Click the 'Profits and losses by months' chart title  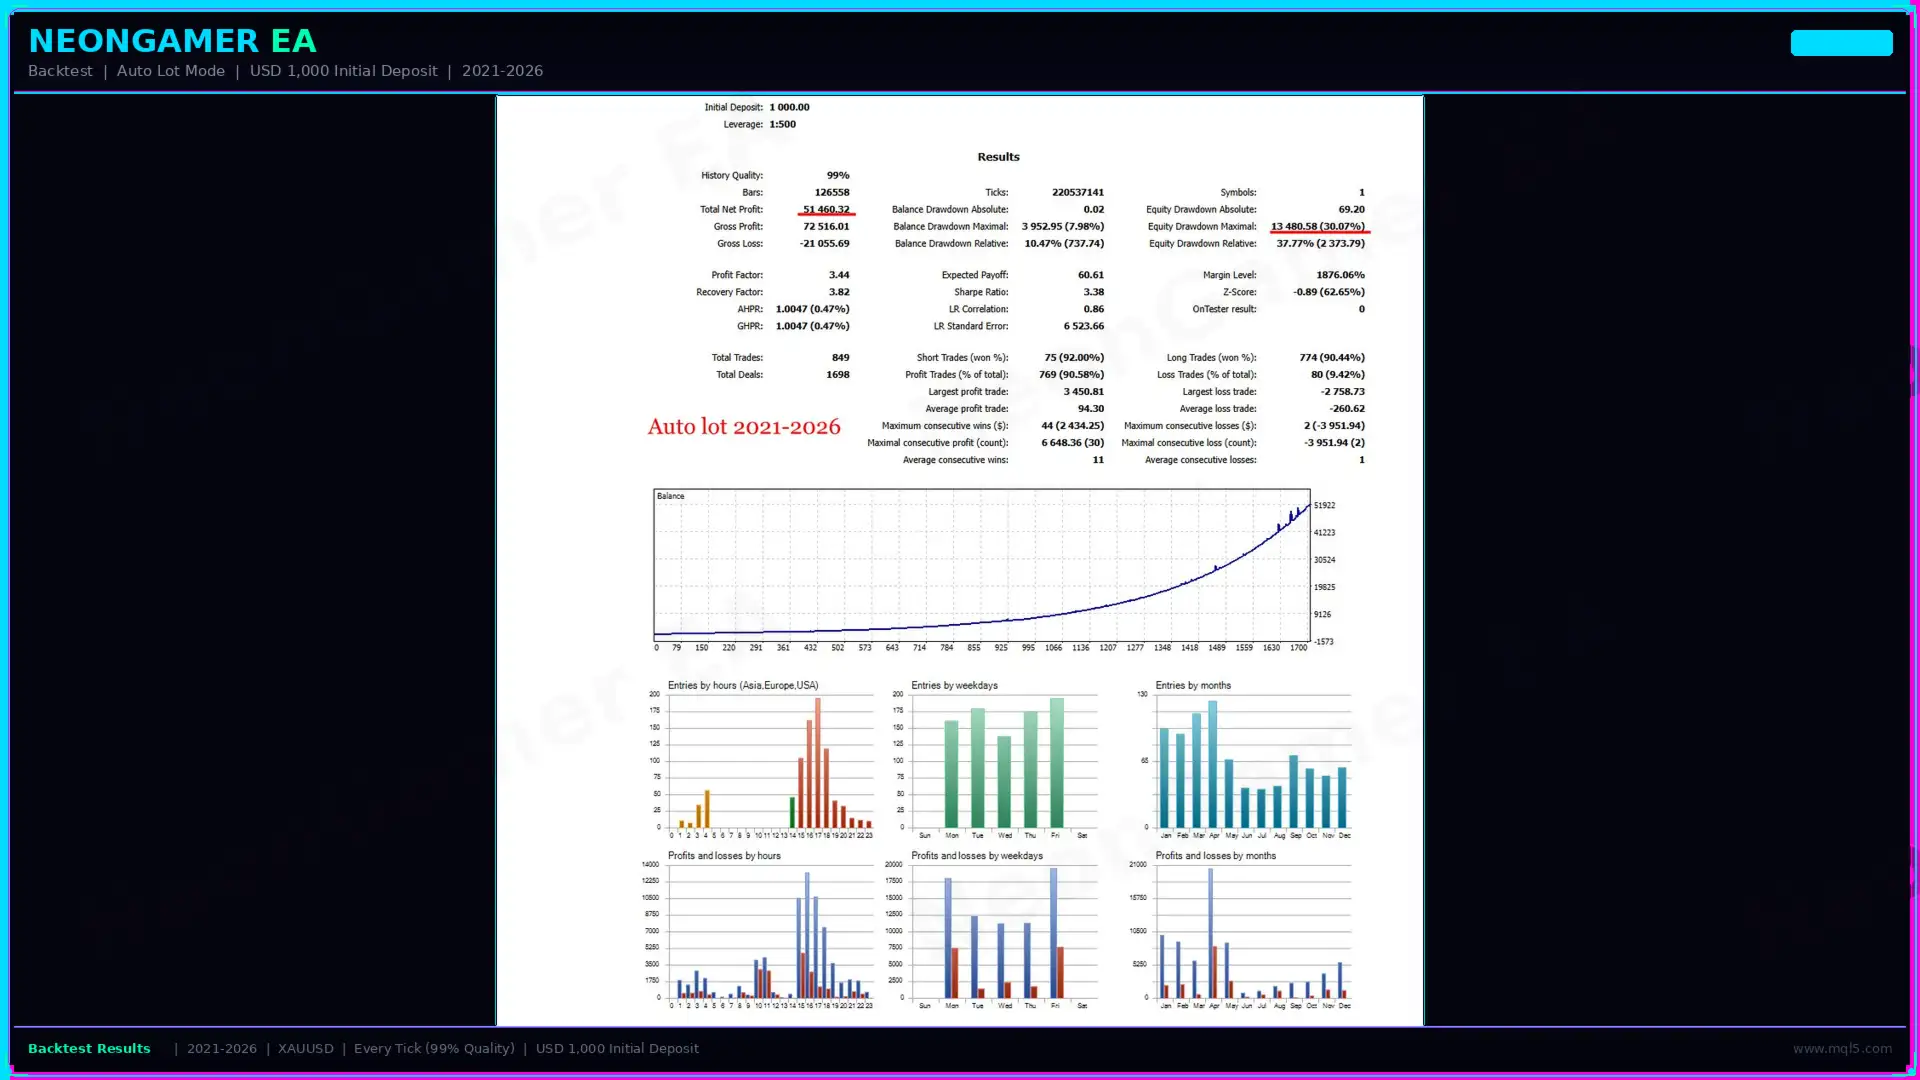(1216, 856)
